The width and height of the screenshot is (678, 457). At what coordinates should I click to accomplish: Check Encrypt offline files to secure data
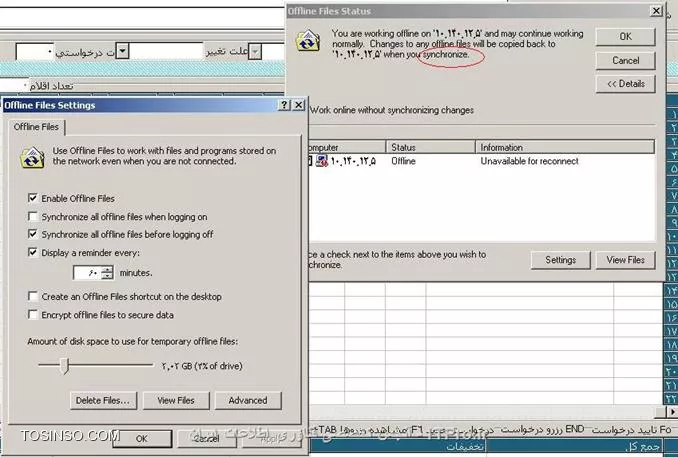coord(32,314)
